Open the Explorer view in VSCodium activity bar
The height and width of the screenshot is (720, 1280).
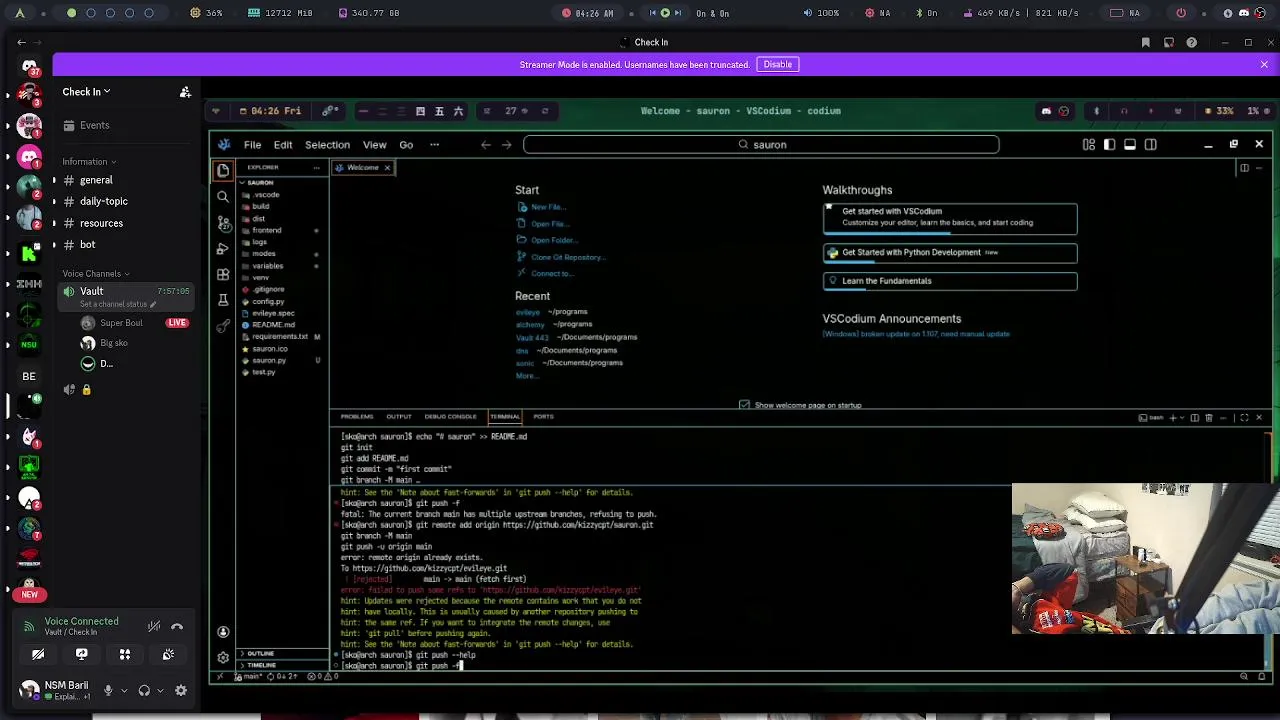tap(223, 170)
